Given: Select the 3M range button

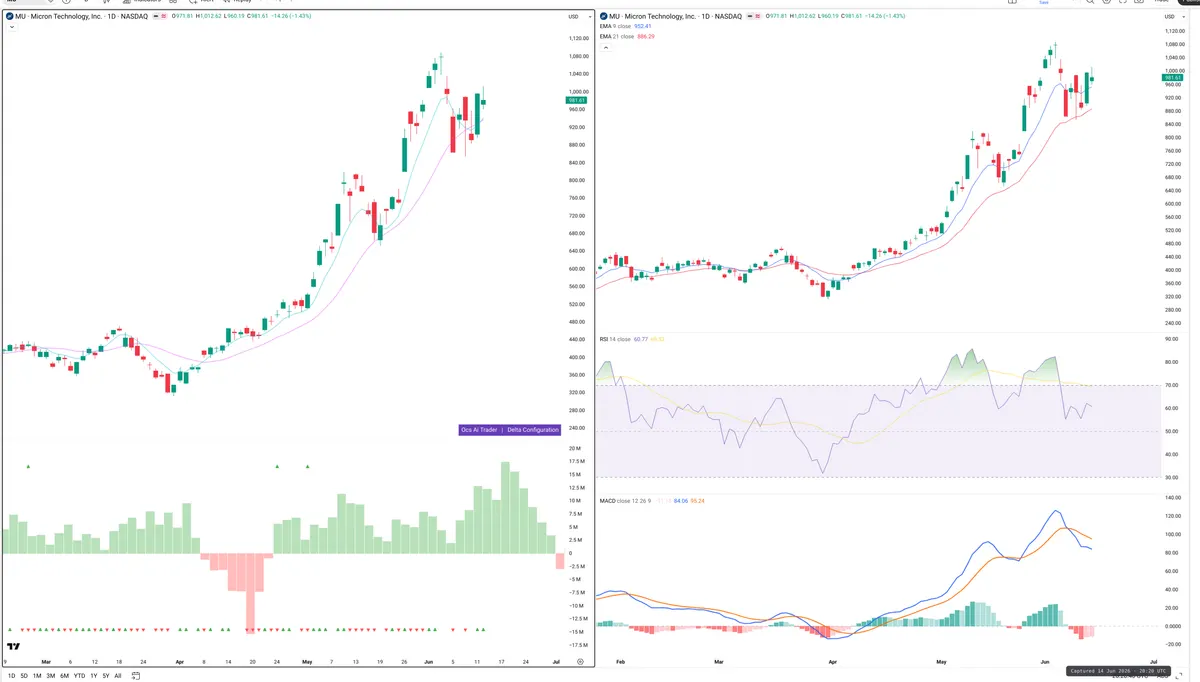Looking at the screenshot, I should 51,676.
